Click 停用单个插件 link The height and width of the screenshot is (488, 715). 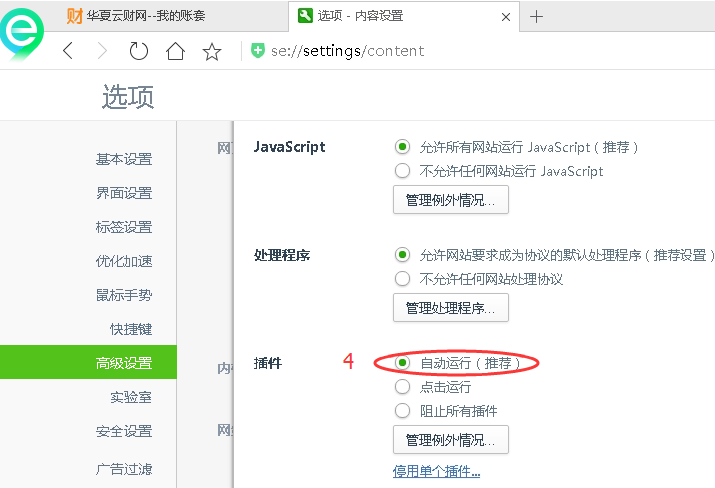coord(436,471)
